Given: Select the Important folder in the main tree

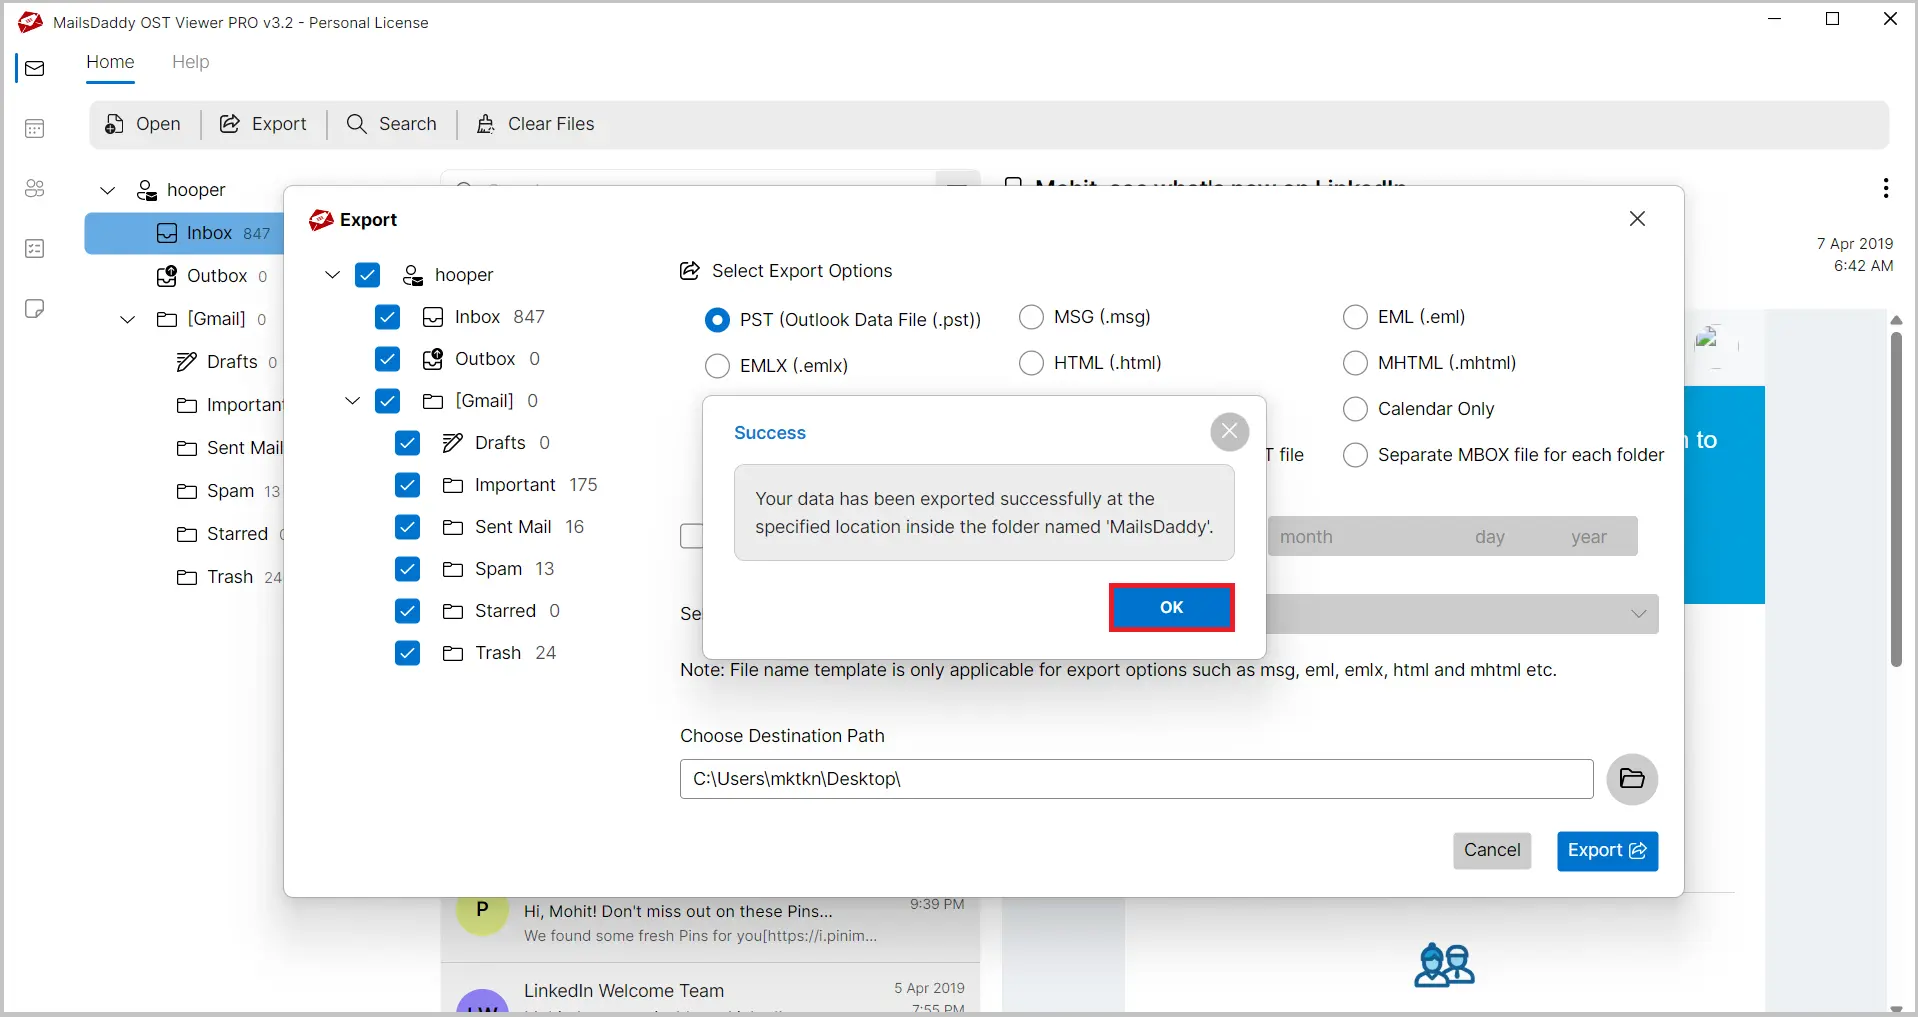Looking at the screenshot, I should (229, 405).
